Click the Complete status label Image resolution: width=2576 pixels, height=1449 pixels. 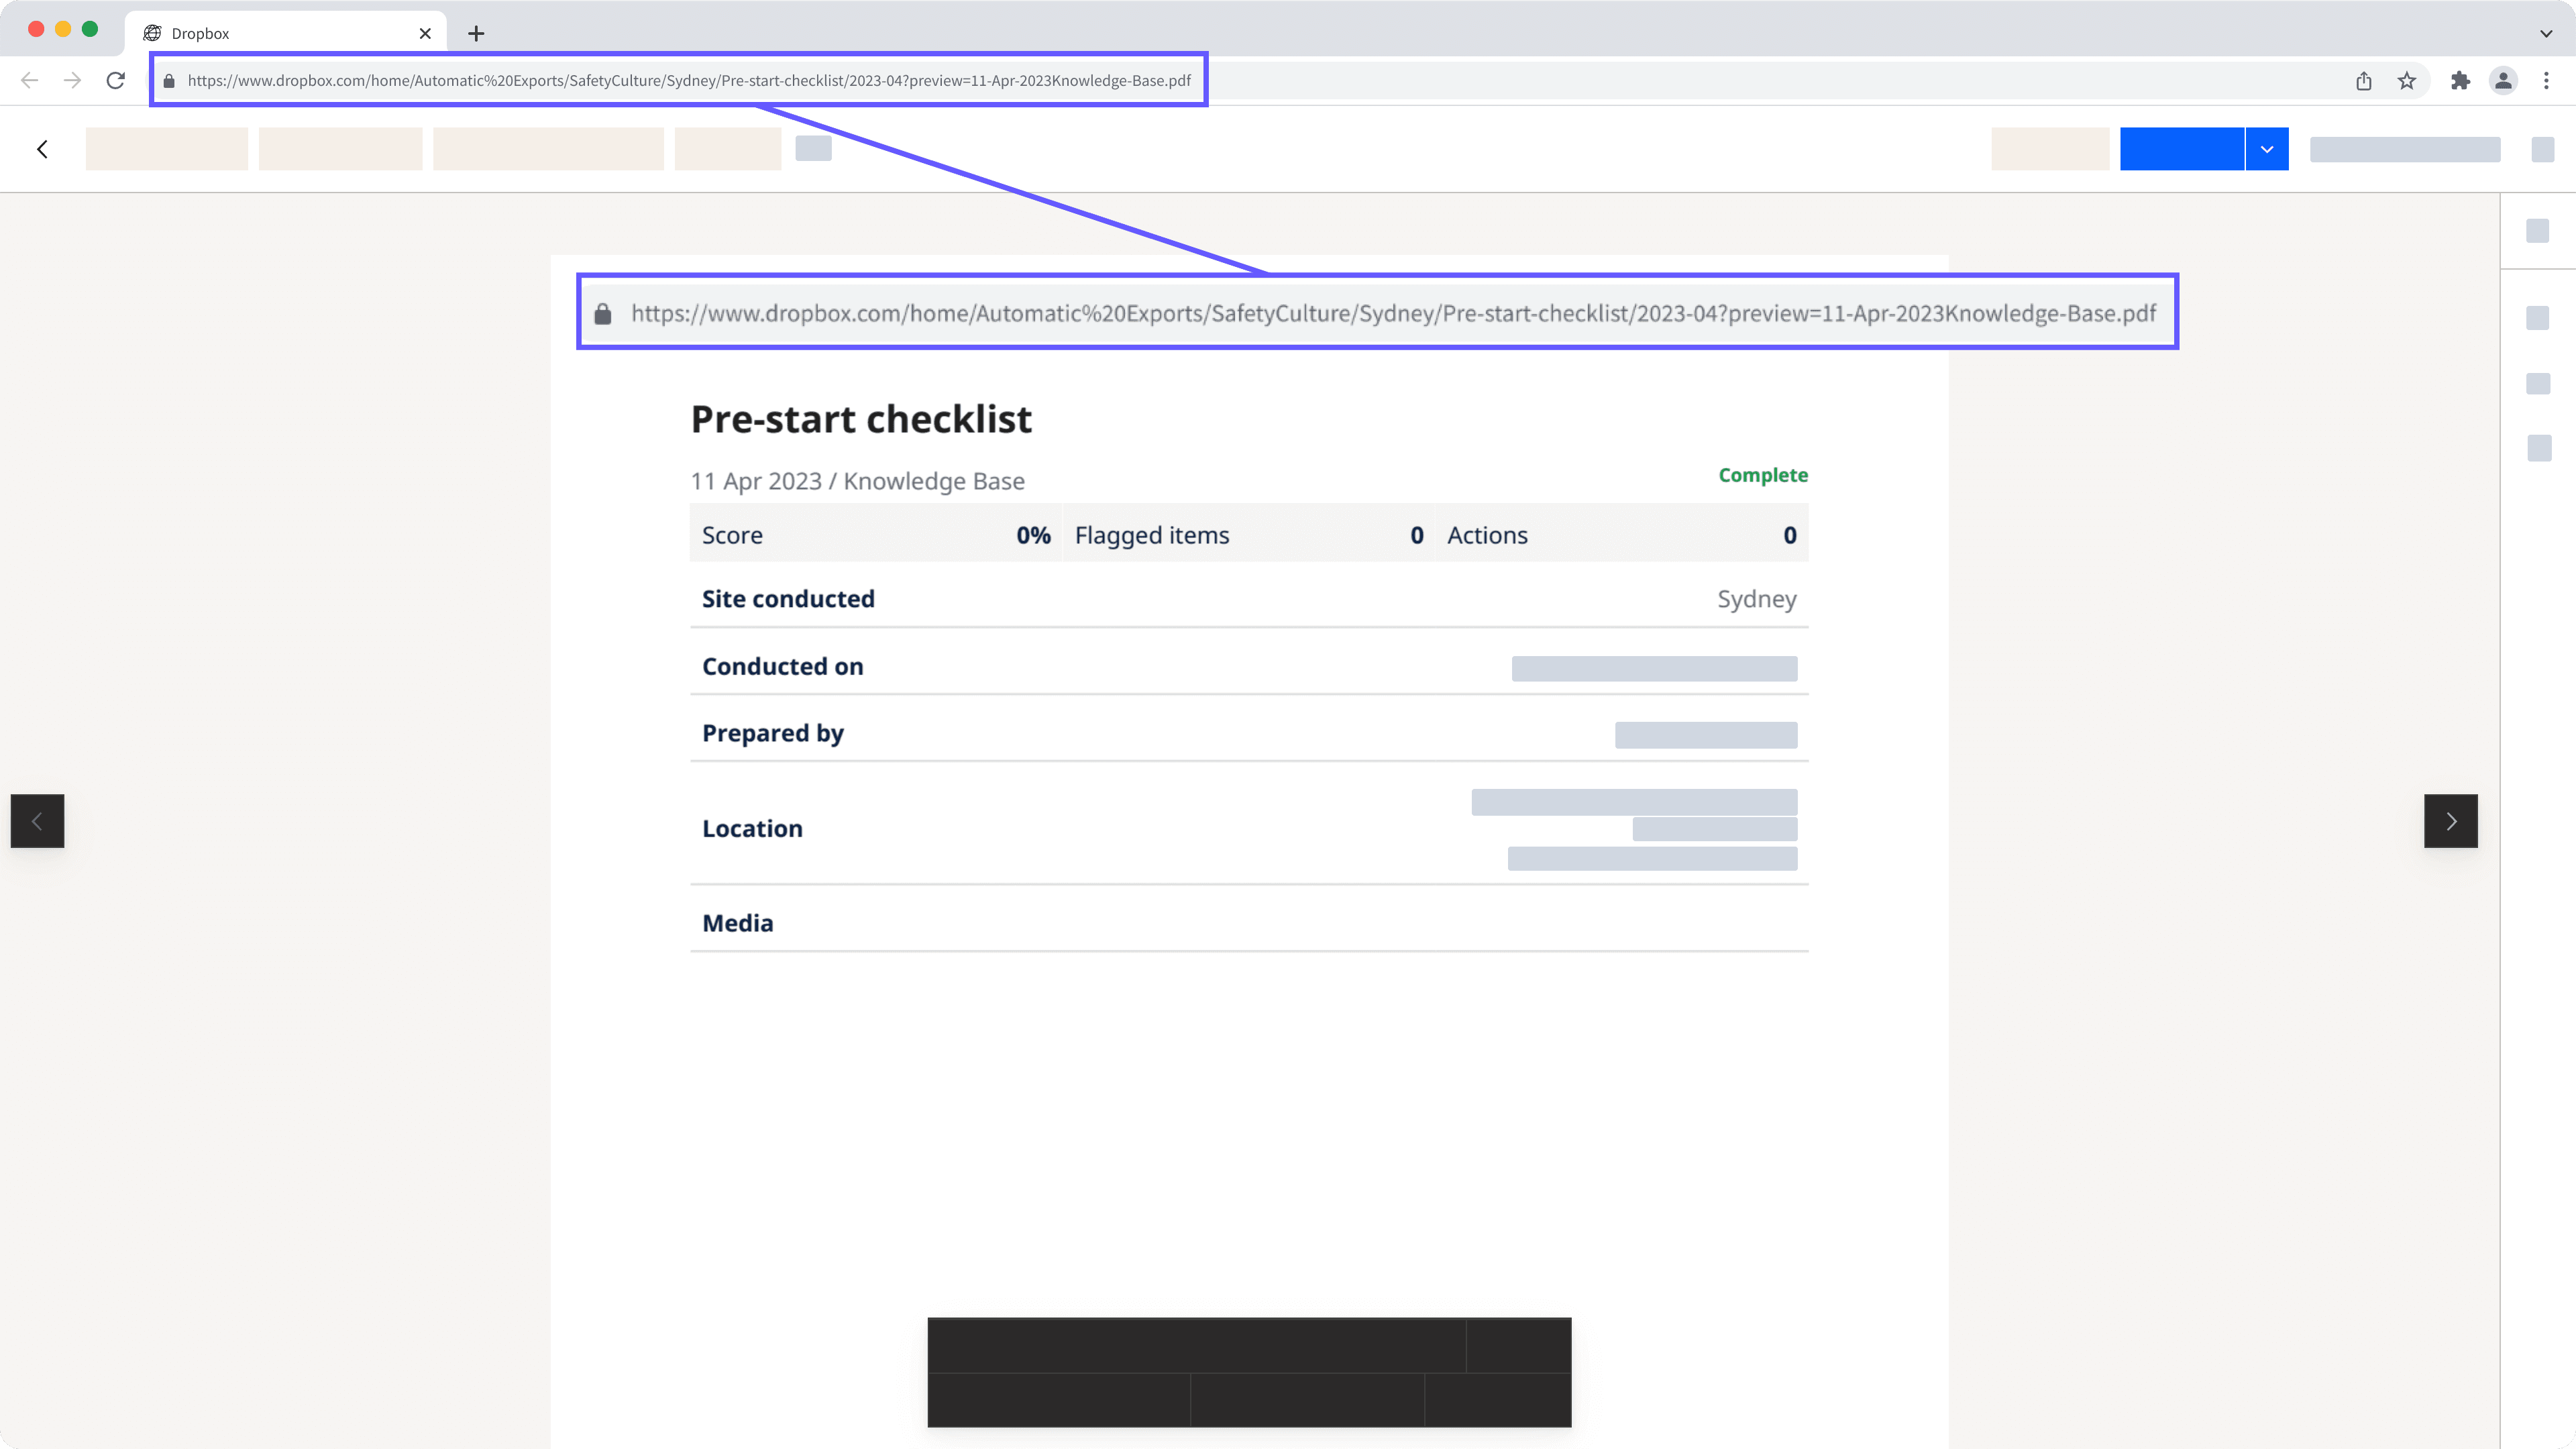pos(1762,475)
